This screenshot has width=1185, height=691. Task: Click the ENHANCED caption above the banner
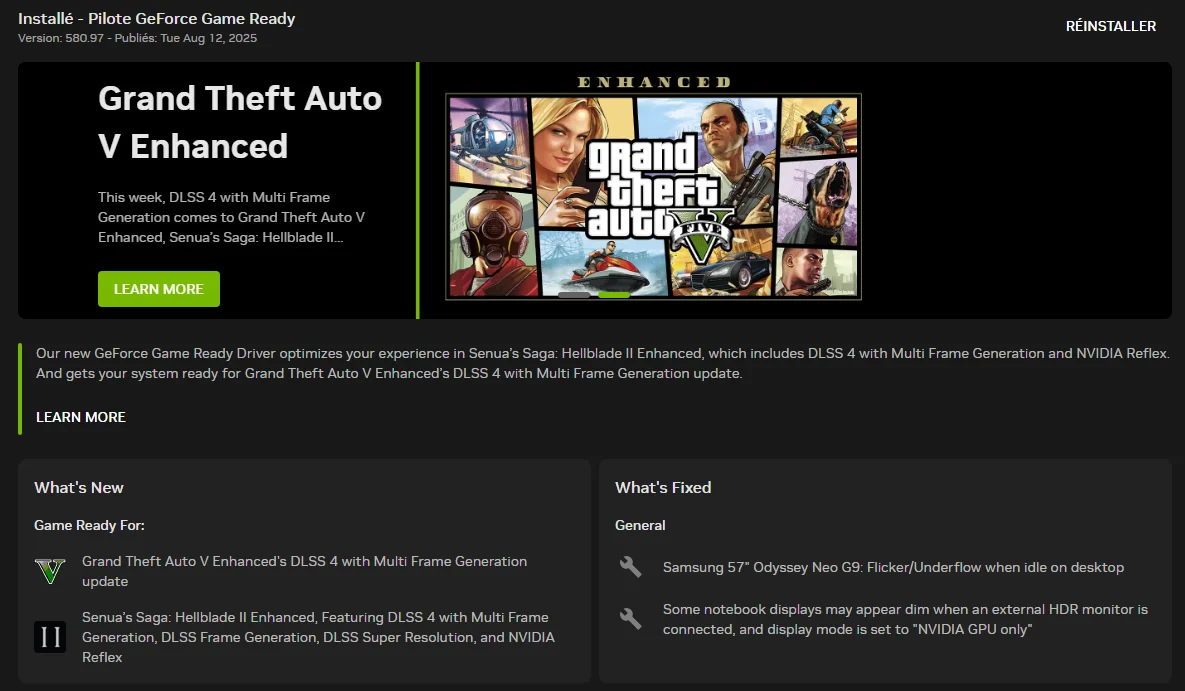click(654, 82)
